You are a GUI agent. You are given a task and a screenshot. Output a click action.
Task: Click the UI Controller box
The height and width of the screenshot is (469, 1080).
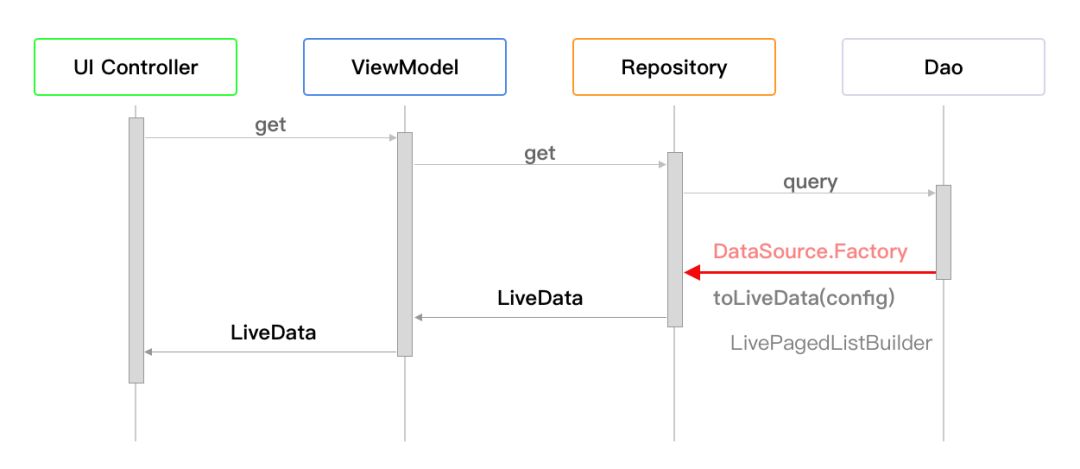point(136,67)
